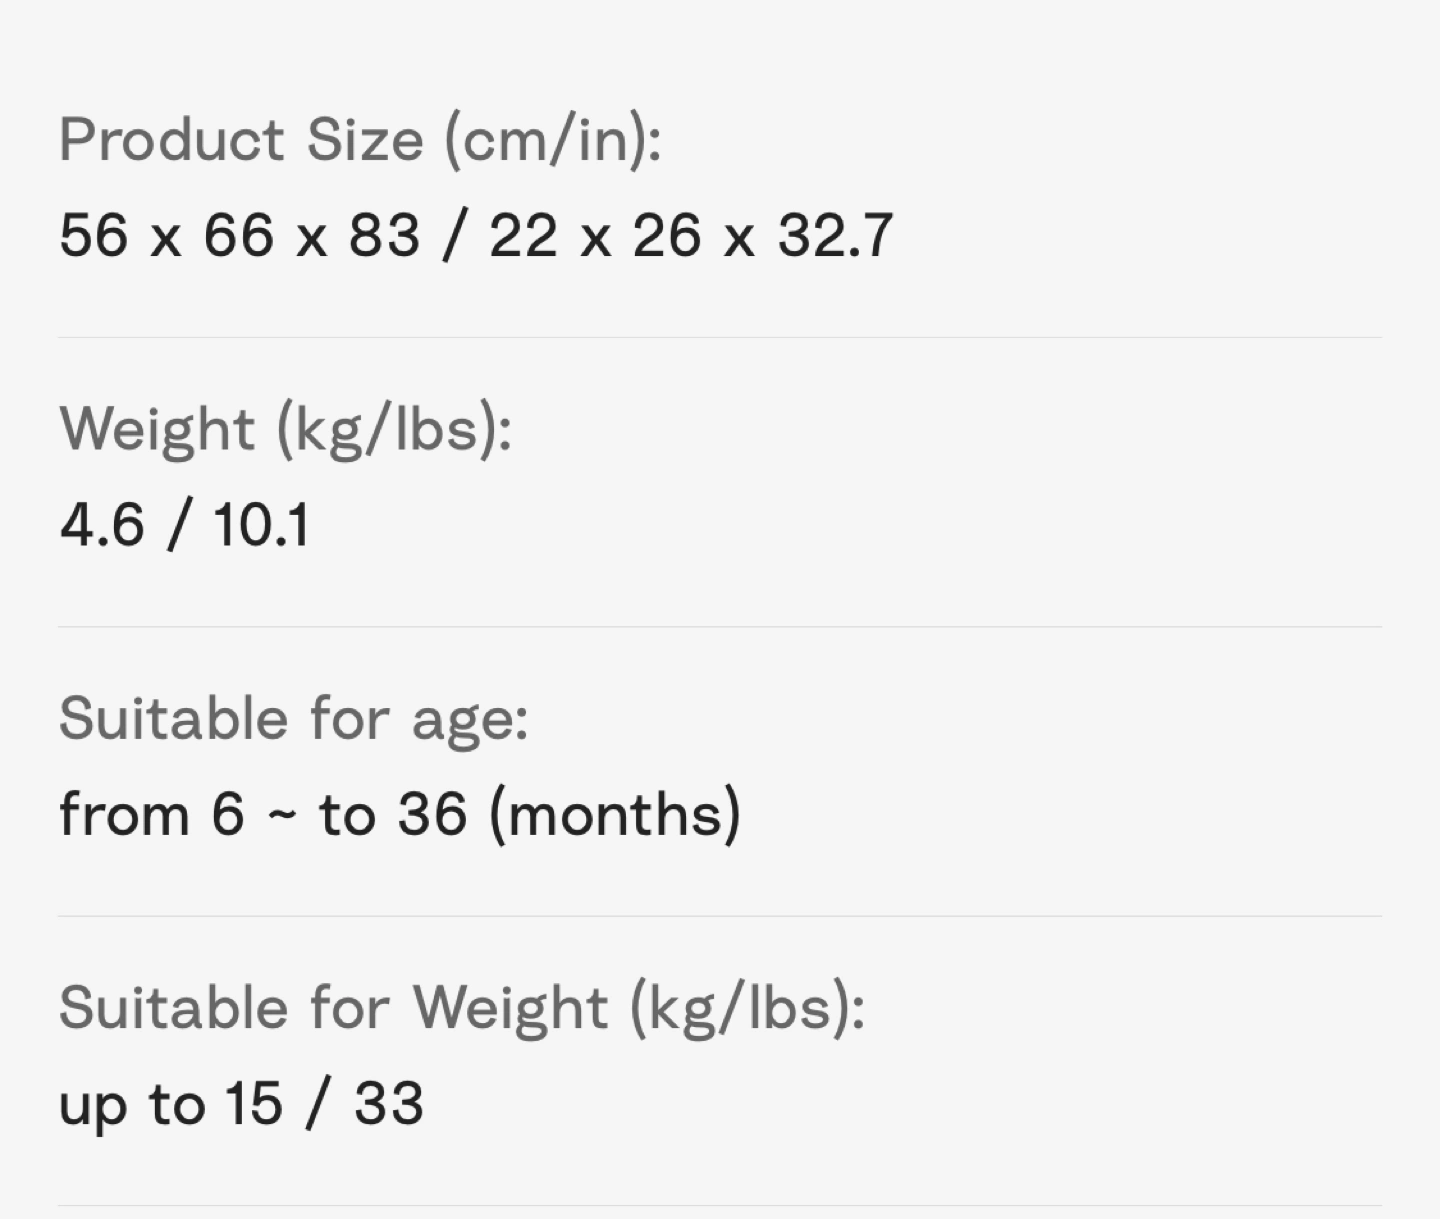Click the (months) text

pyautogui.click(x=615, y=815)
